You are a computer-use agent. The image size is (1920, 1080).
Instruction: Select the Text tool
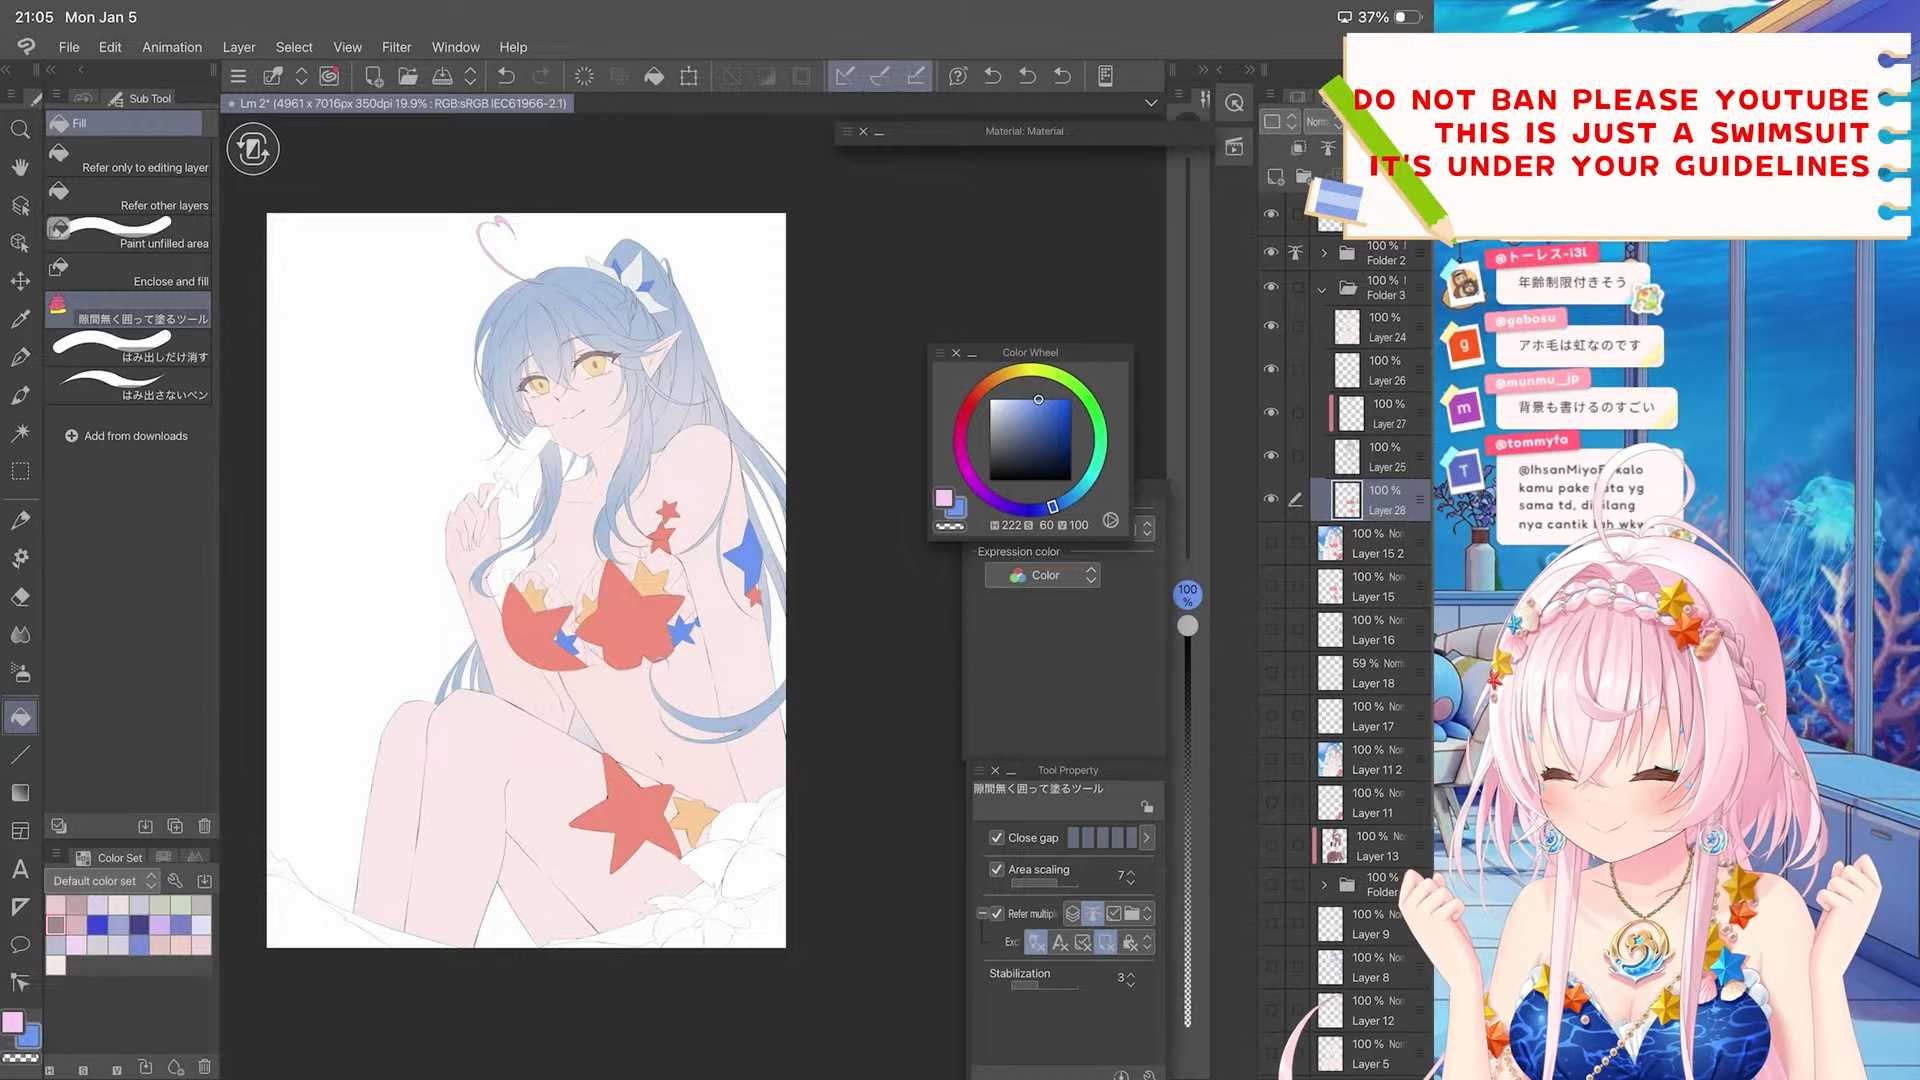(20, 869)
